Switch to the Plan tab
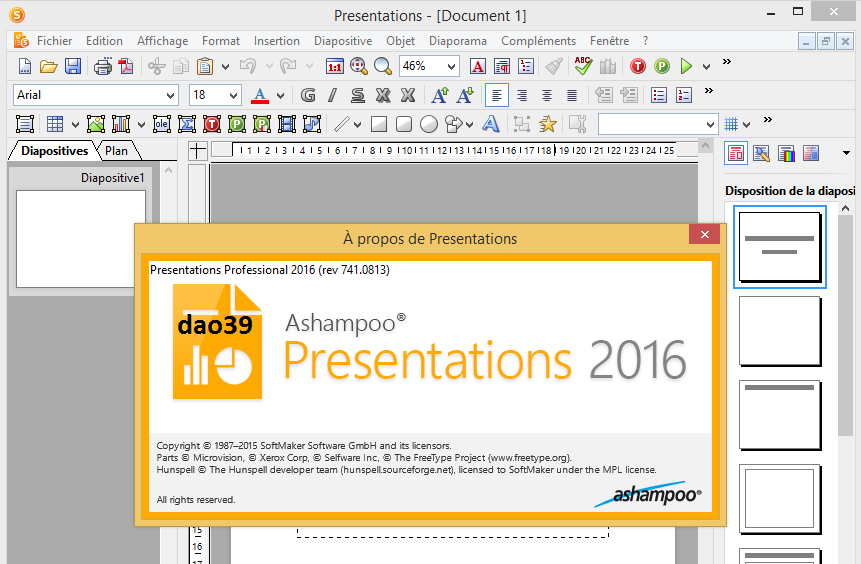Viewport: 861px width, 564px height. 117,151
